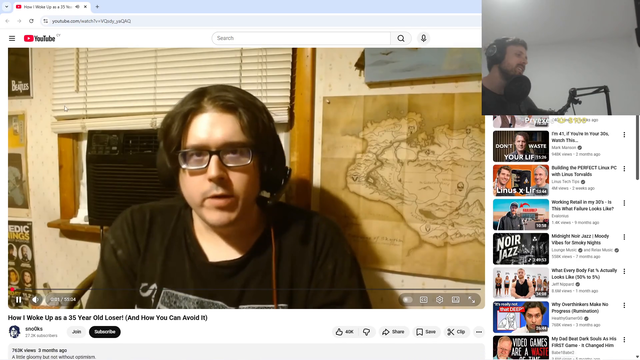Screen dimensions: 640x360
Task: Seek along the video progress bar
Action: pyautogui.click(x=246, y=289)
